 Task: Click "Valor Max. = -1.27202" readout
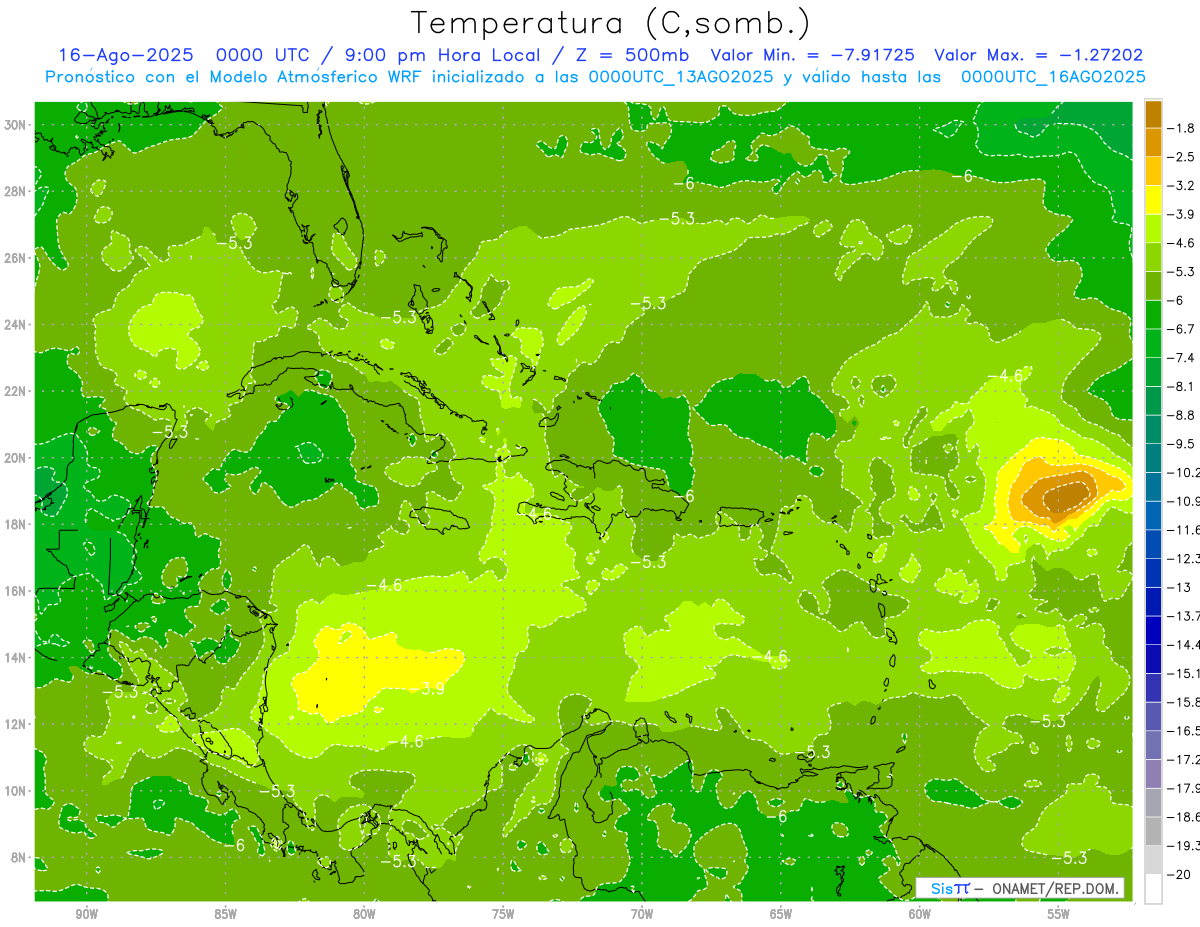tap(1038, 55)
